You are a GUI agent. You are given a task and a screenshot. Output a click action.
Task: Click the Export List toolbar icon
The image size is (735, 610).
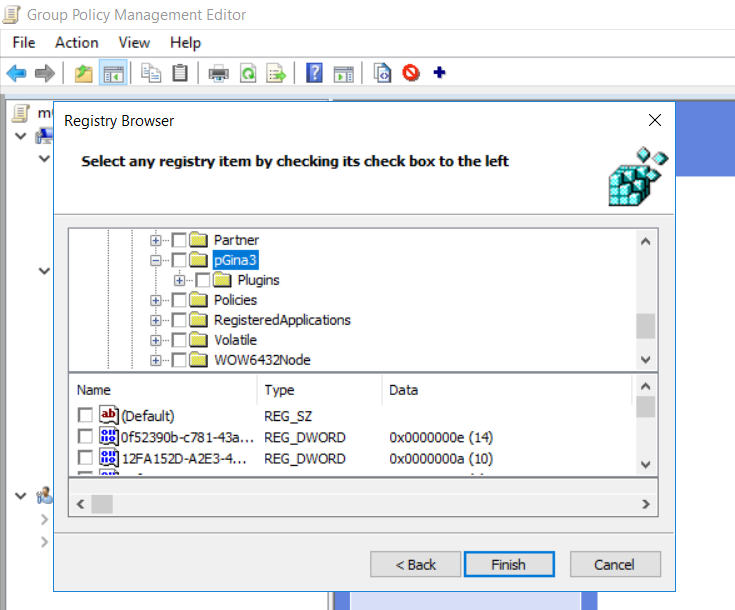tap(276, 73)
